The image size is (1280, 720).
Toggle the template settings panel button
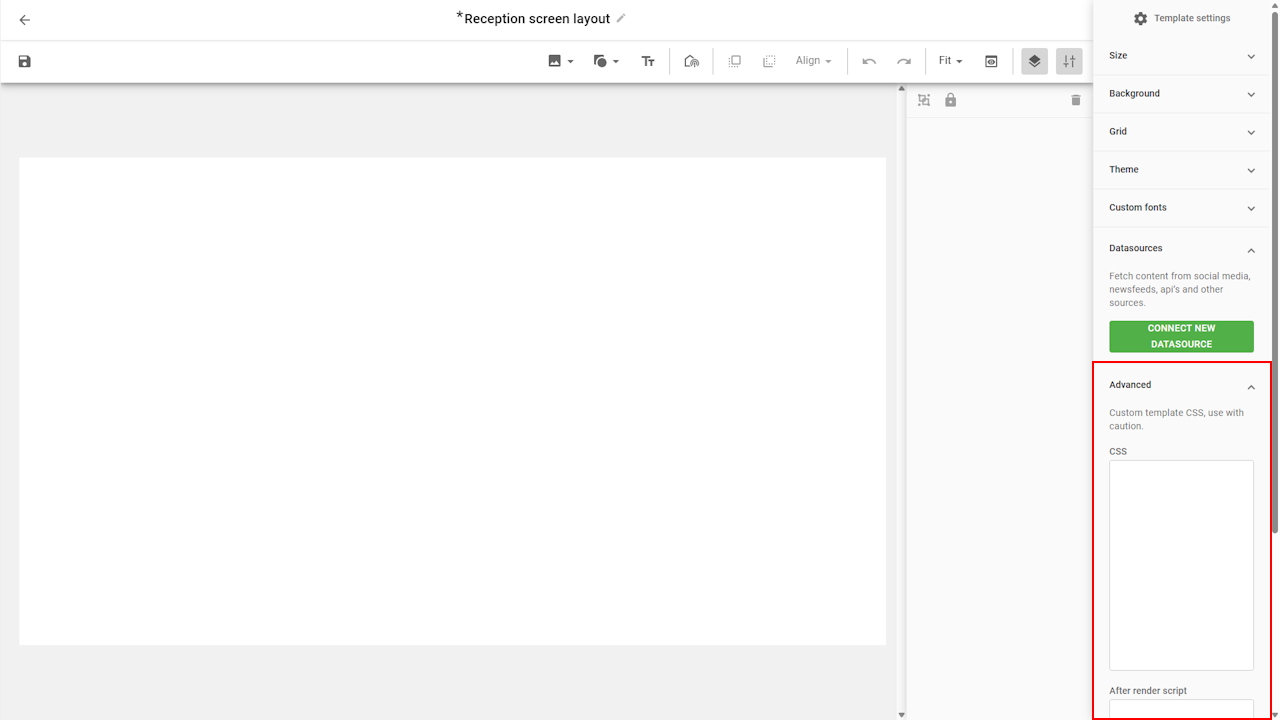(1069, 61)
